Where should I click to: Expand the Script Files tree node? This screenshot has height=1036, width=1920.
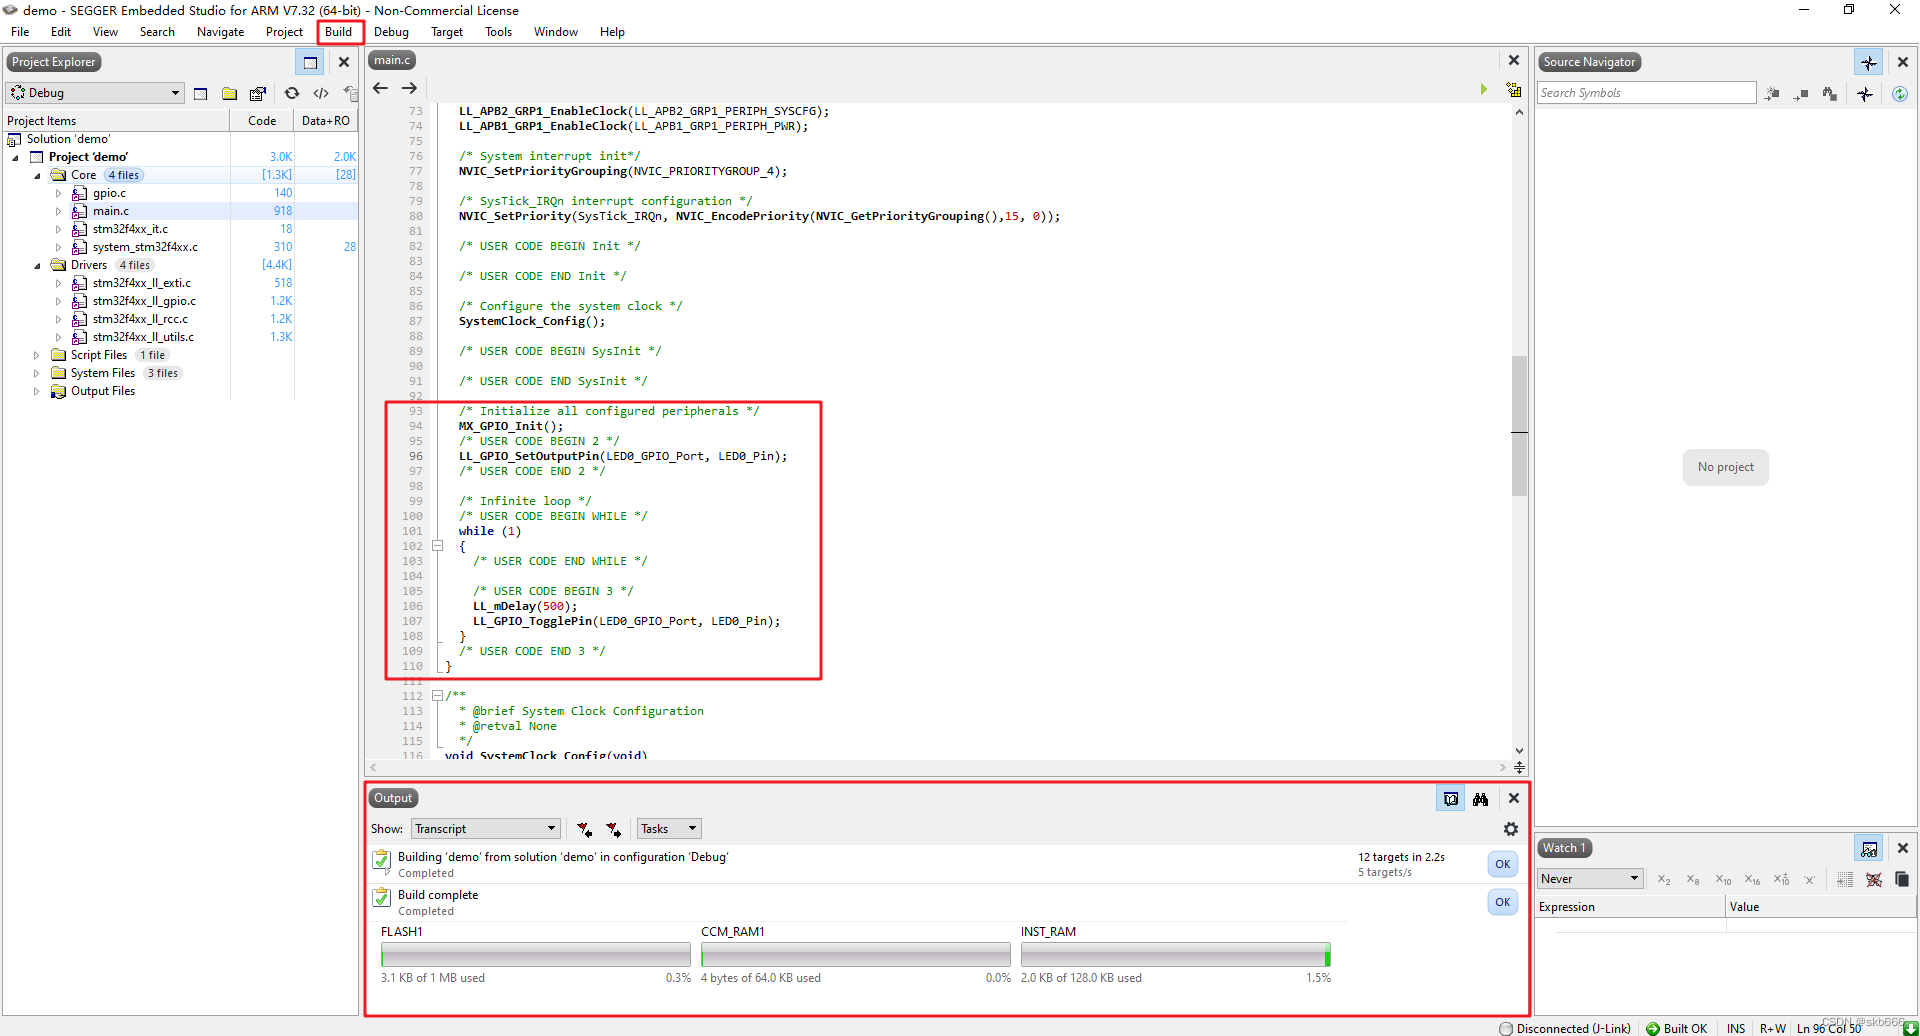point(36,355)
